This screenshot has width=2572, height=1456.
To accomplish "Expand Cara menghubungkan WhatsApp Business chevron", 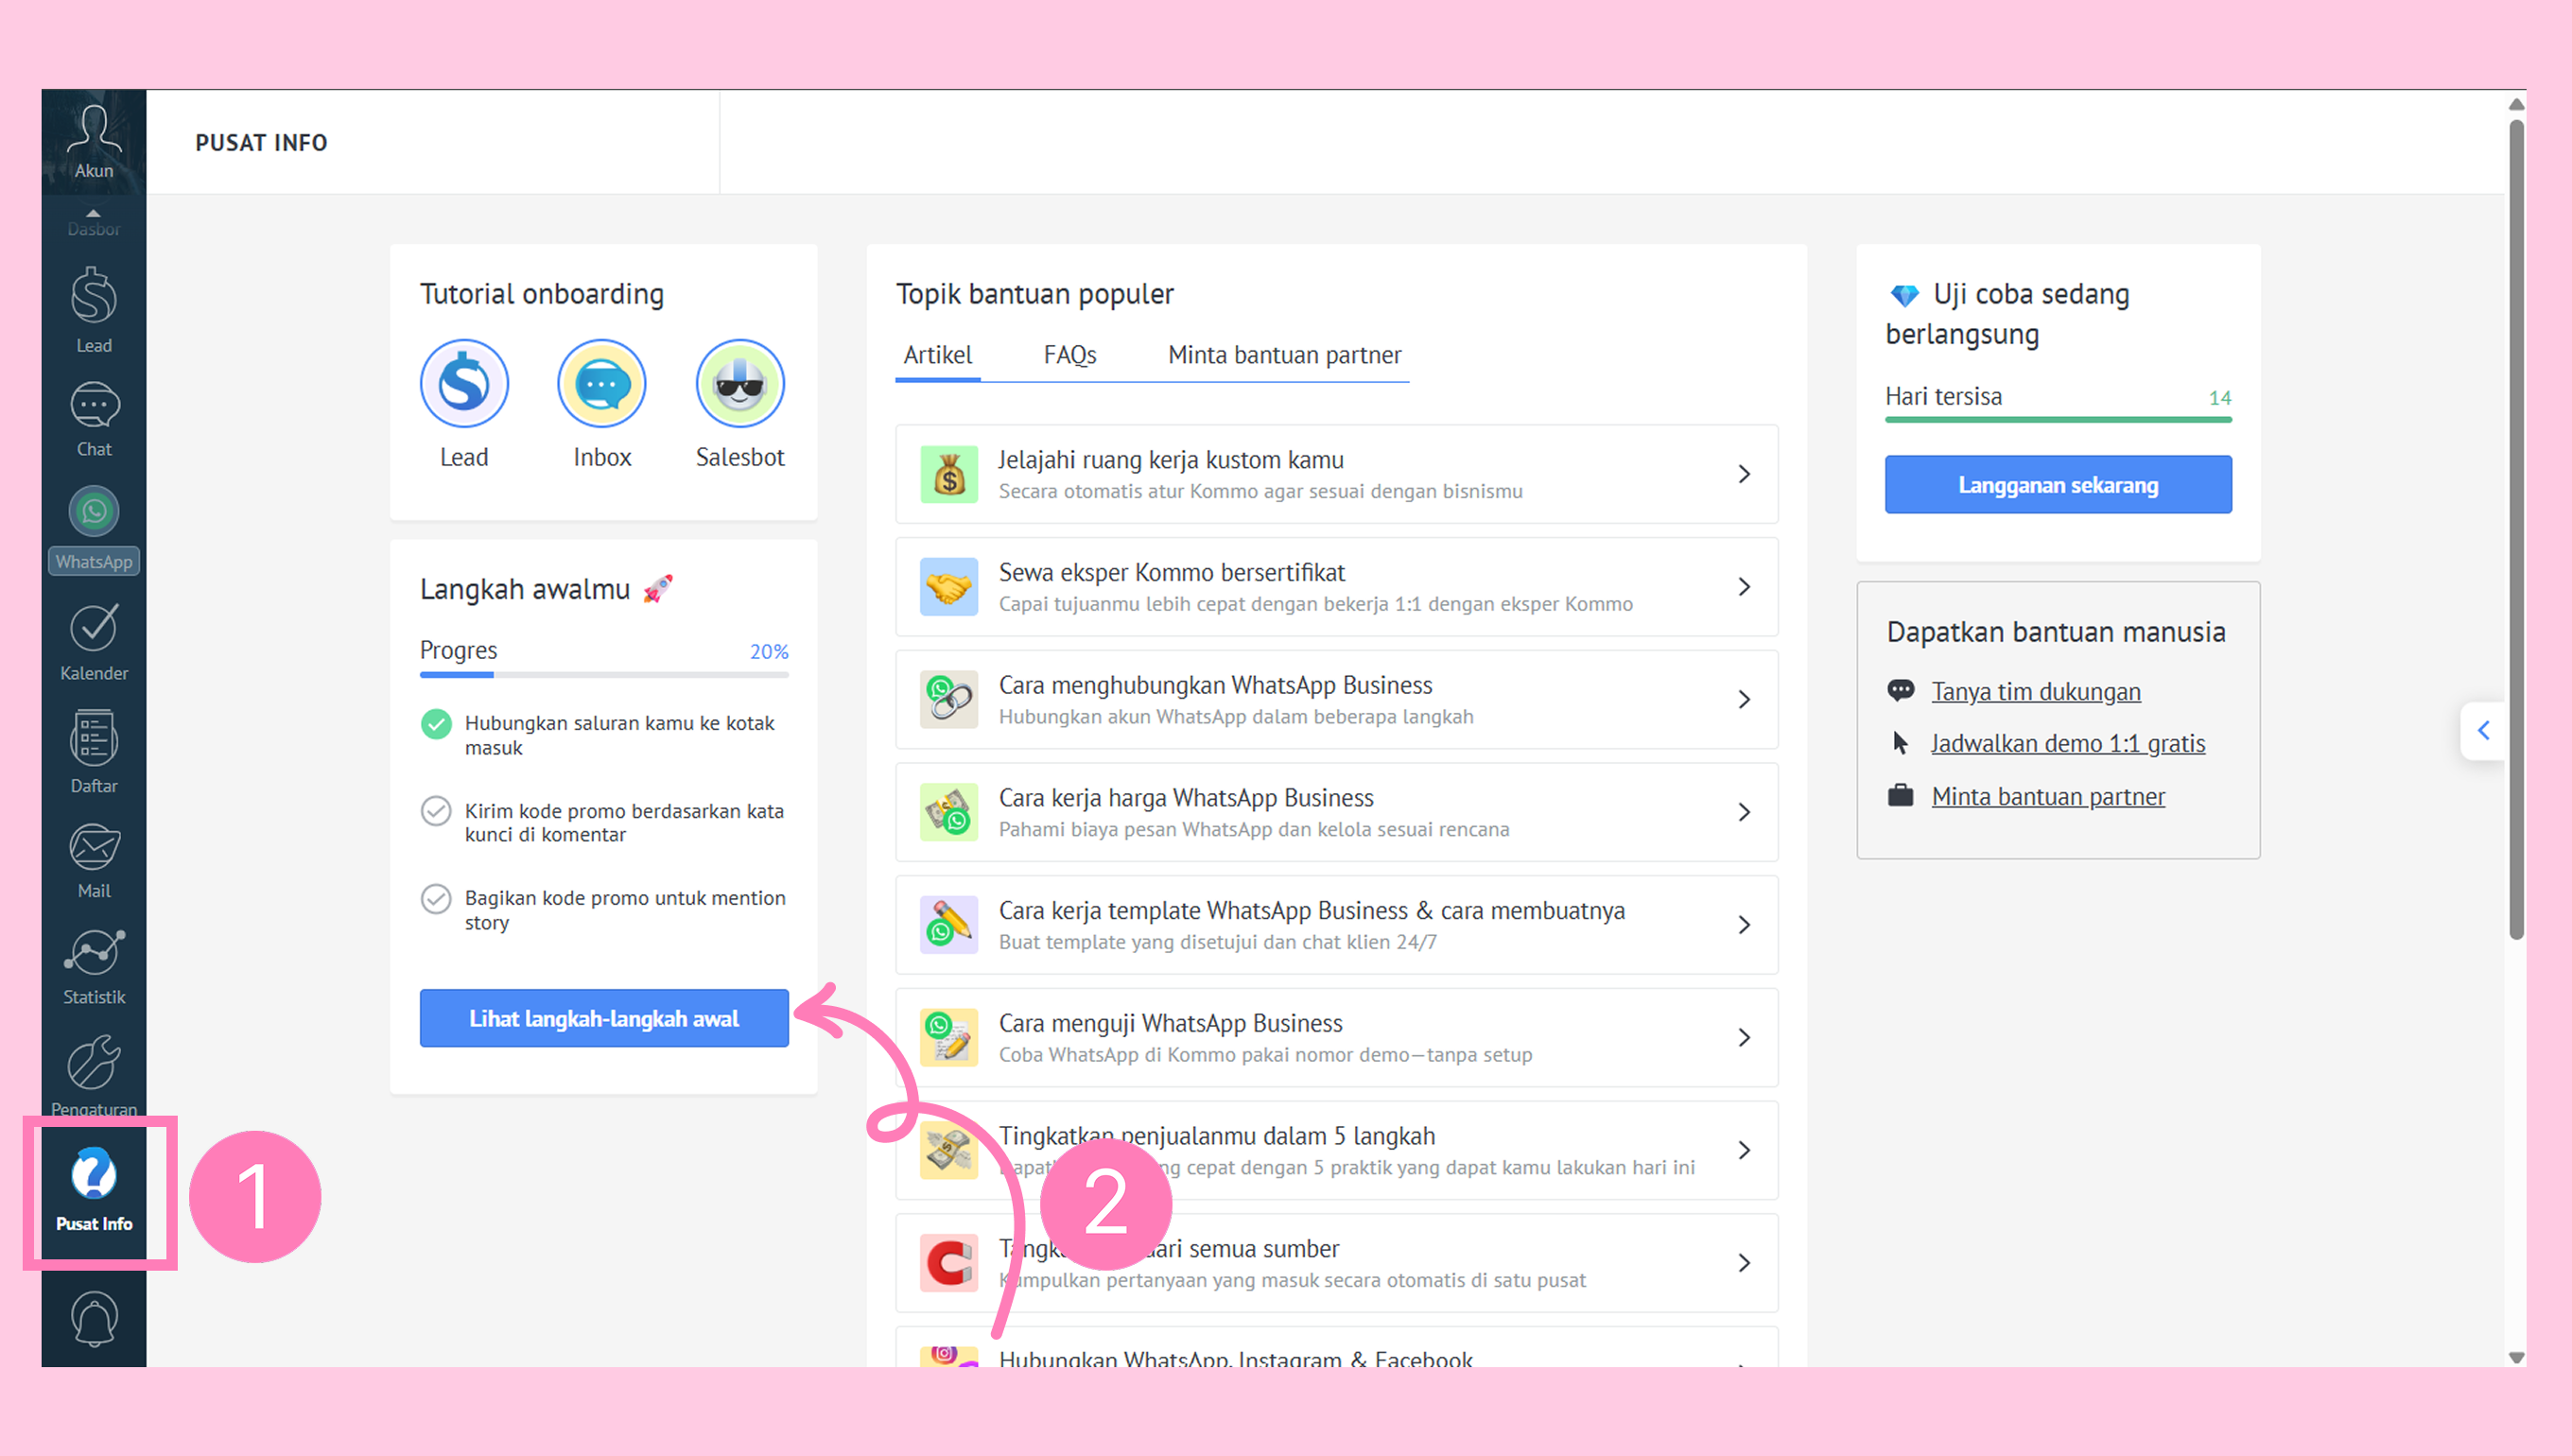I will tap(1744, 700).
